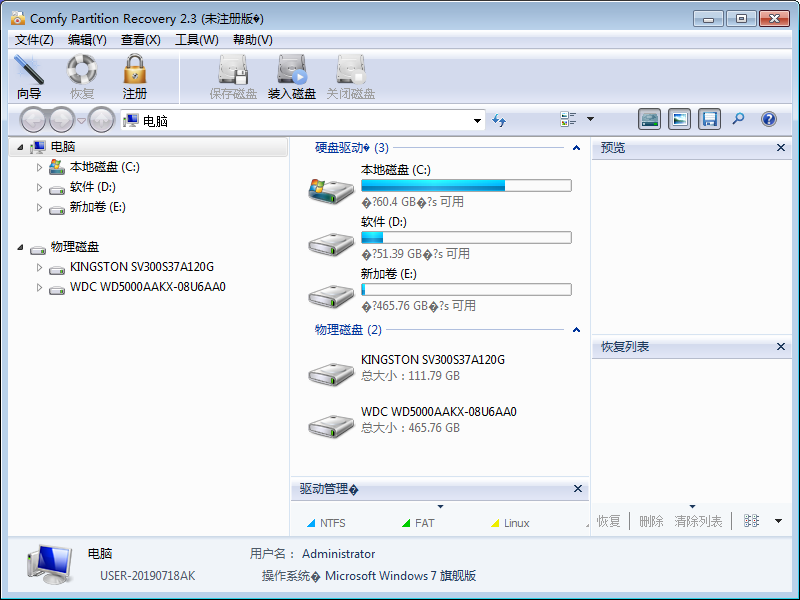Click the C: drive usage bar
Image resolution: width=800 pixels, height=600 pixels.
pos(466,186)
